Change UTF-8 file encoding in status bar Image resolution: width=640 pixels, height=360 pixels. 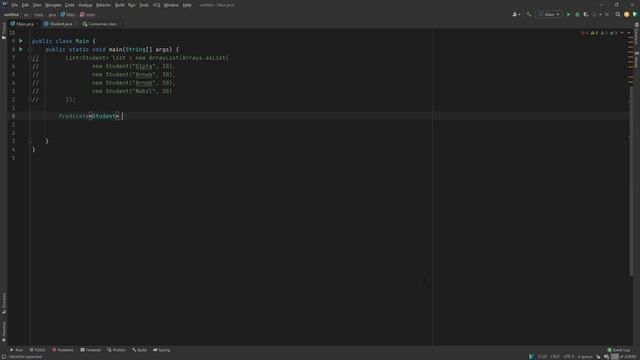click(569, 357)
